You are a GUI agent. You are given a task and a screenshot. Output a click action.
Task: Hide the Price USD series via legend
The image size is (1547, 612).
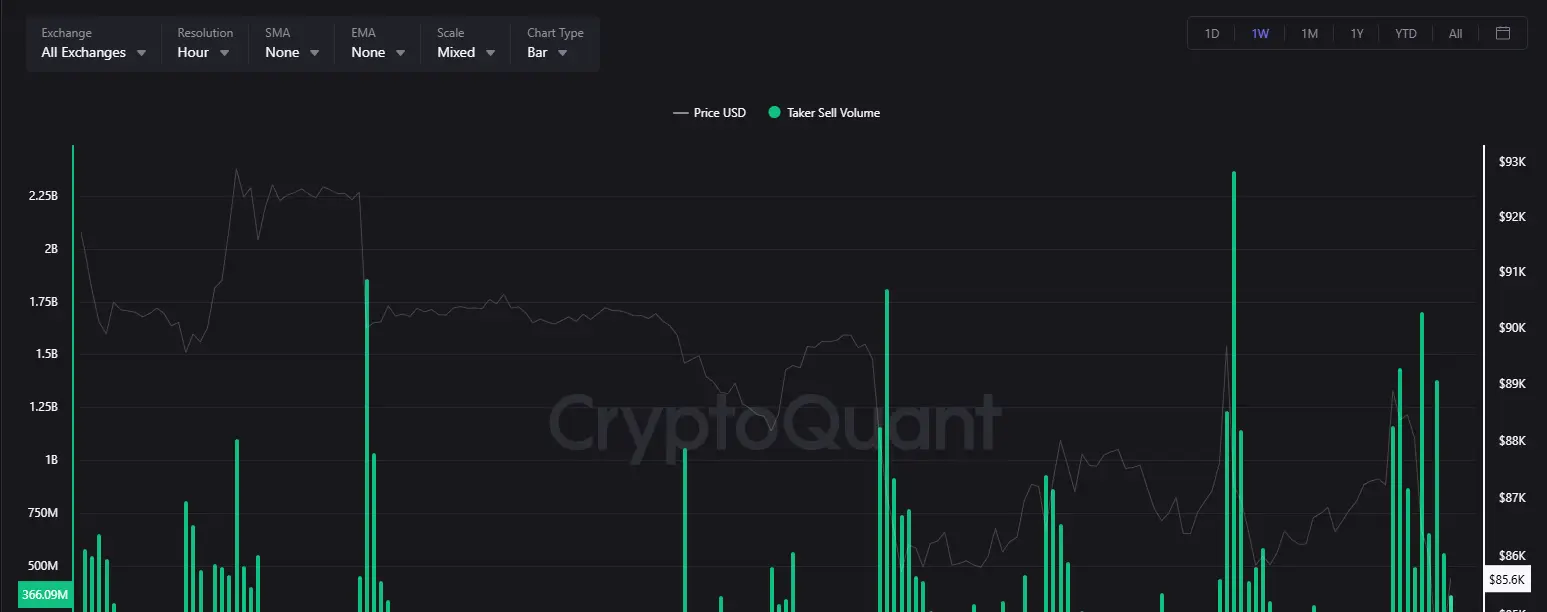coord(719,113)
